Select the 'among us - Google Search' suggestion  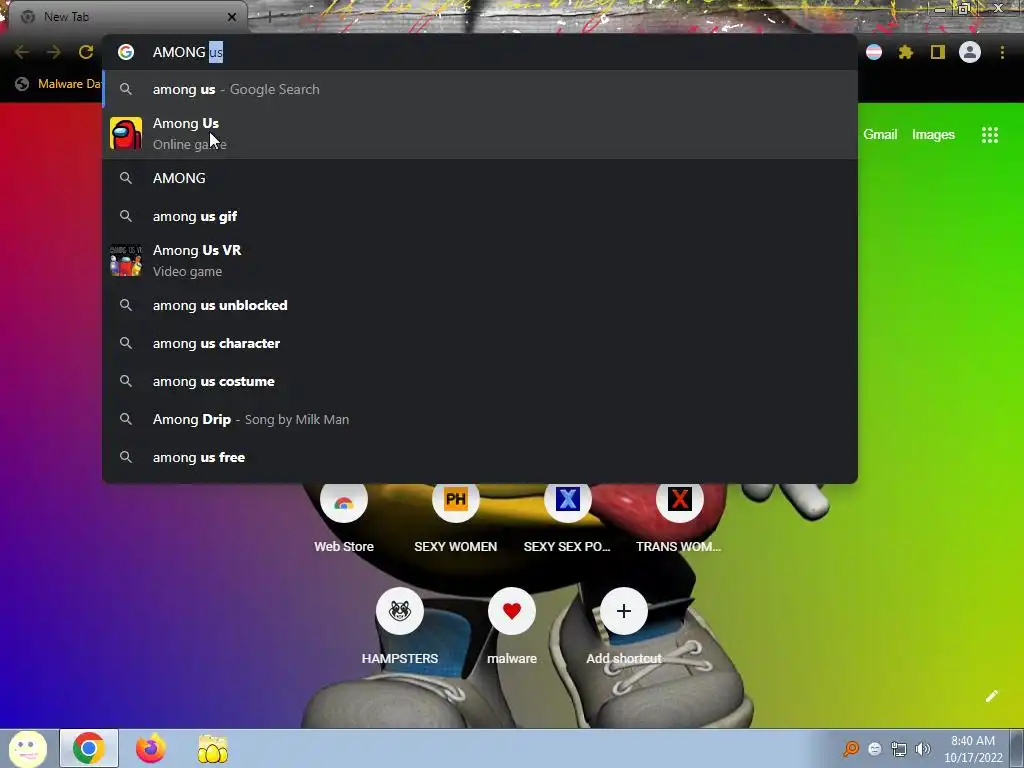tap(480, 89)
